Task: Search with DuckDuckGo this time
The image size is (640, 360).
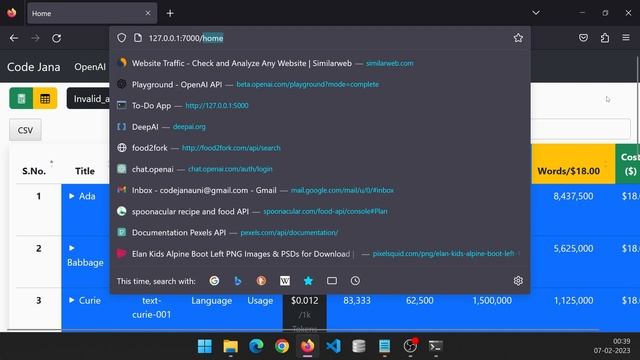Action: pyautogui.click(x=261, y=281)
